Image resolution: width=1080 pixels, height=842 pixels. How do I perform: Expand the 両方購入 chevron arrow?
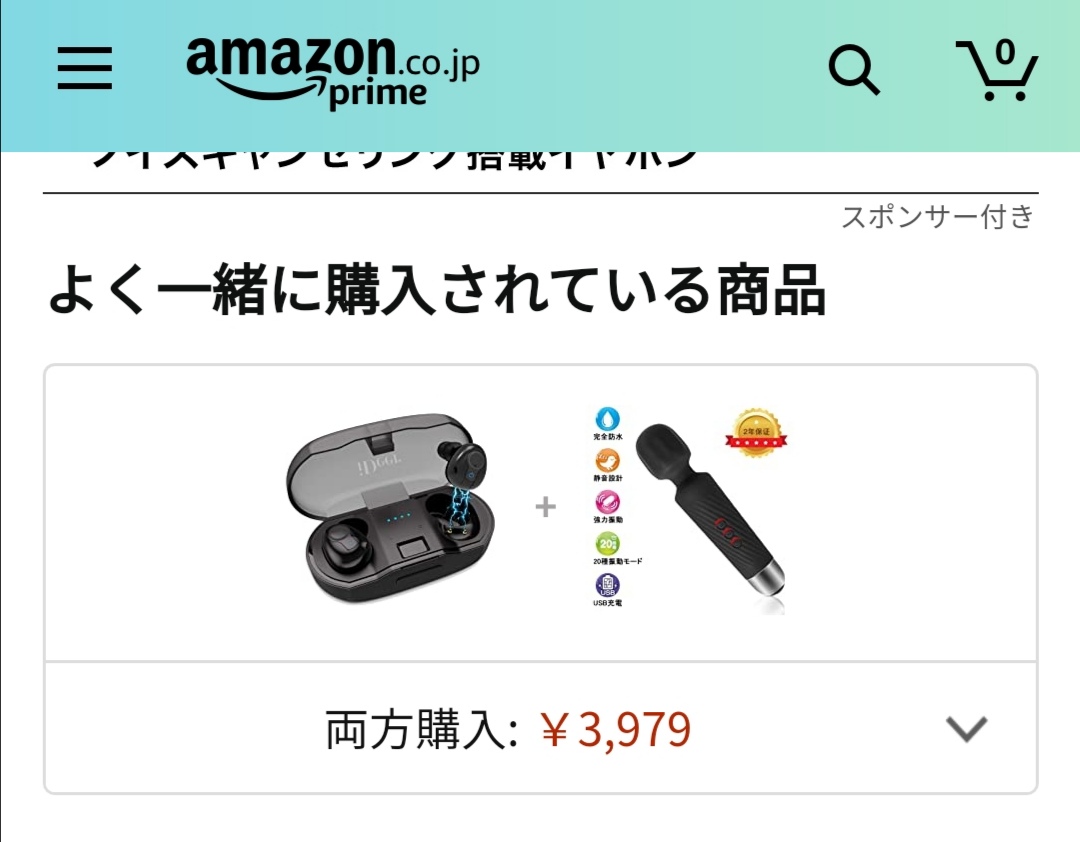966,729
